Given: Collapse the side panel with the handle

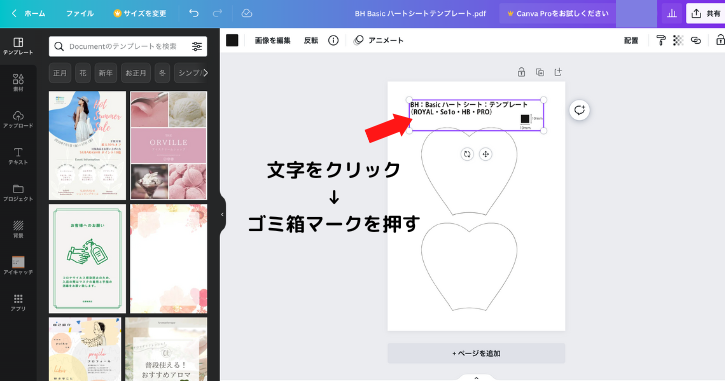Looking at the screenshot, I should (x=222, y=215).
